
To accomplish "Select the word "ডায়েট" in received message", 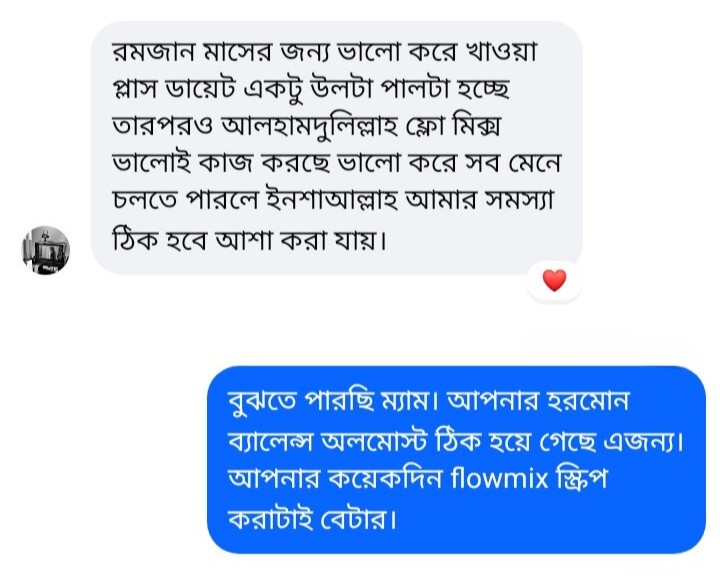I will 203,89.
